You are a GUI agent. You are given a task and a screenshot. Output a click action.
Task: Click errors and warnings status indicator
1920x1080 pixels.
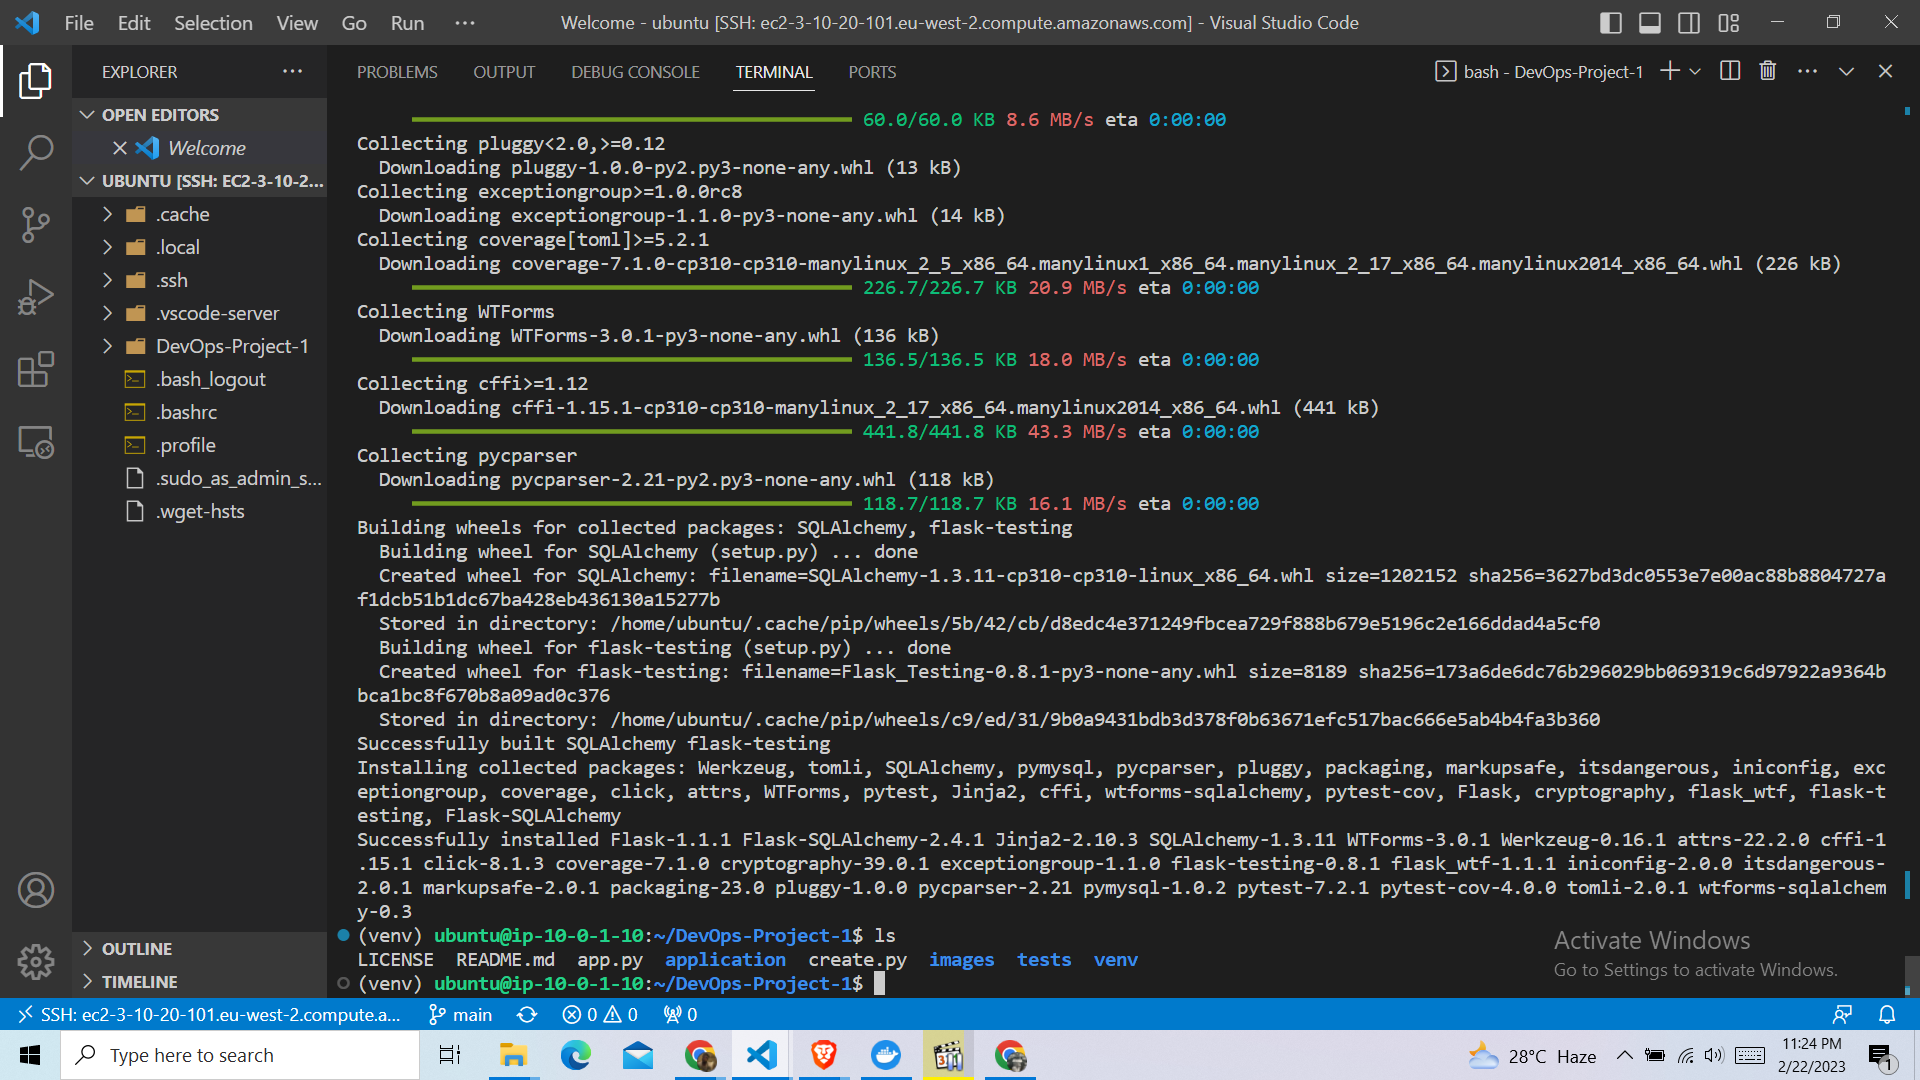pos(598,1014)
